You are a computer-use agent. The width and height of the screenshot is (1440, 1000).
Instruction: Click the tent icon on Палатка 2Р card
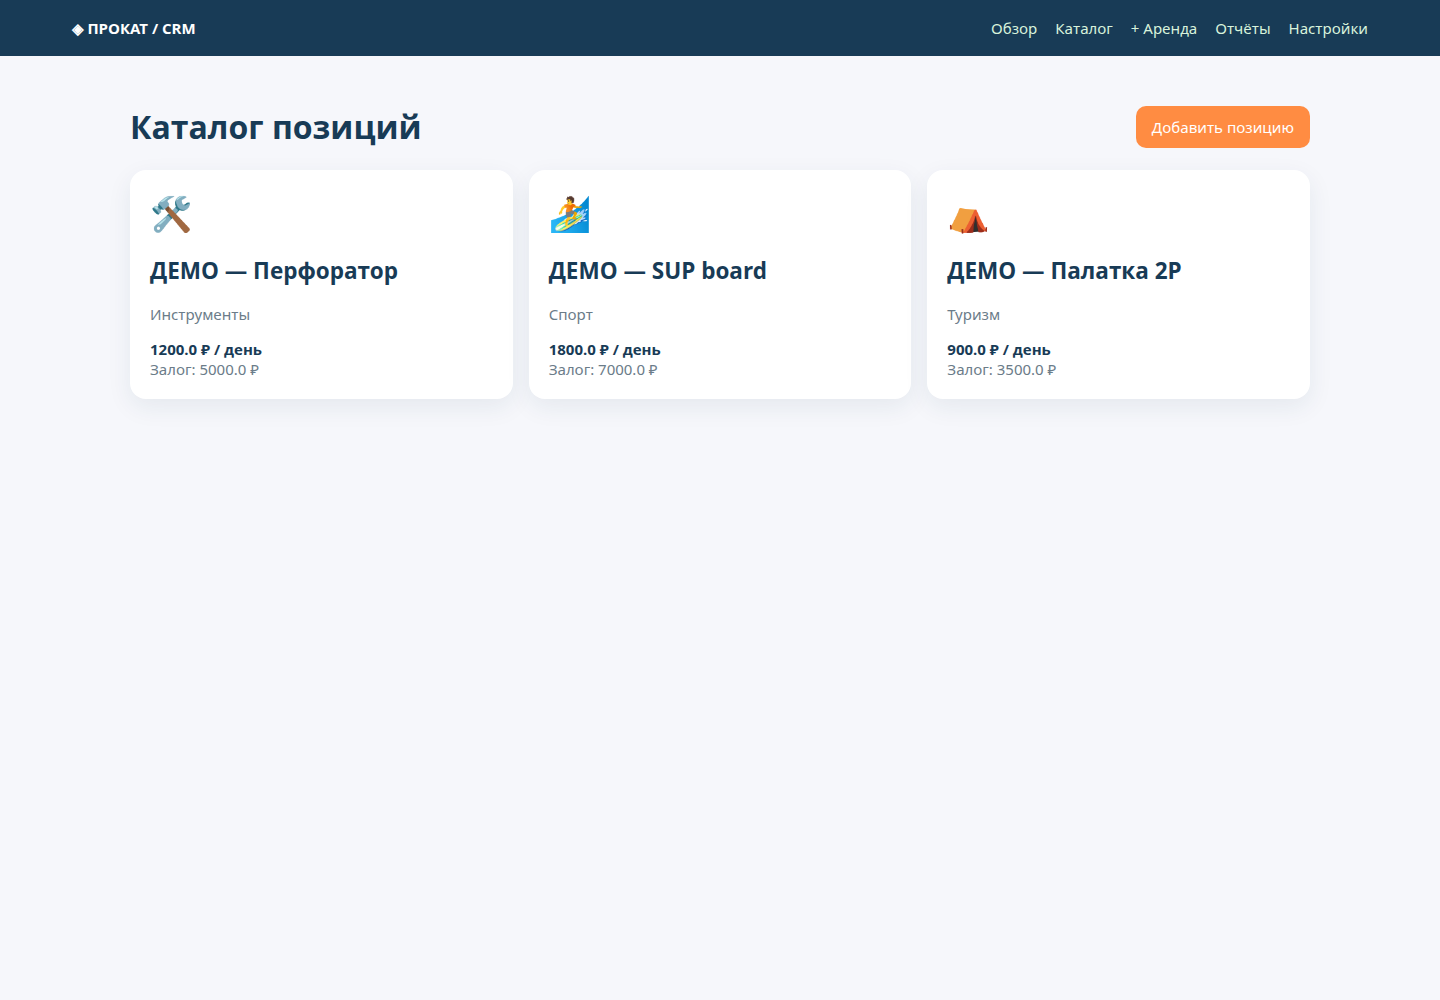[x=968, y=219]
